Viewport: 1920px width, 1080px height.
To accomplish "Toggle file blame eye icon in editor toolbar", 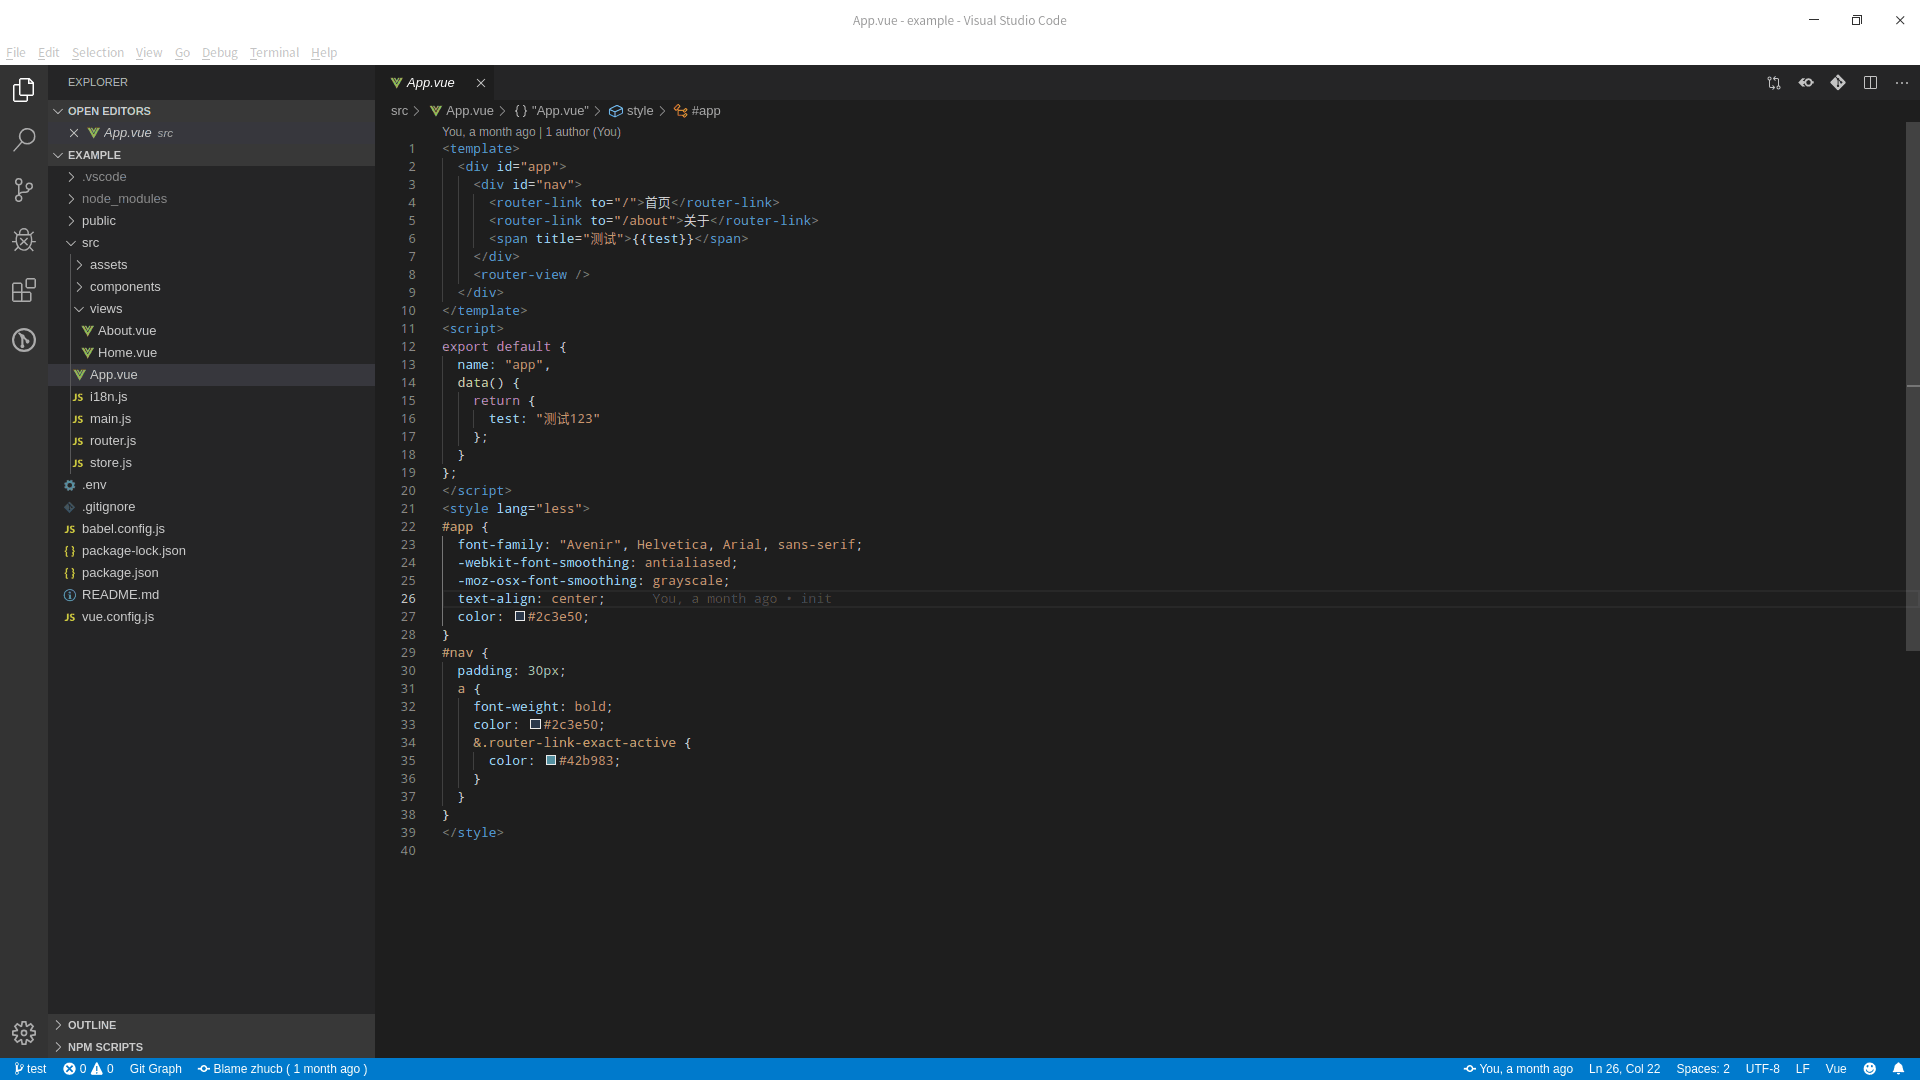I will pos(1806,83).
